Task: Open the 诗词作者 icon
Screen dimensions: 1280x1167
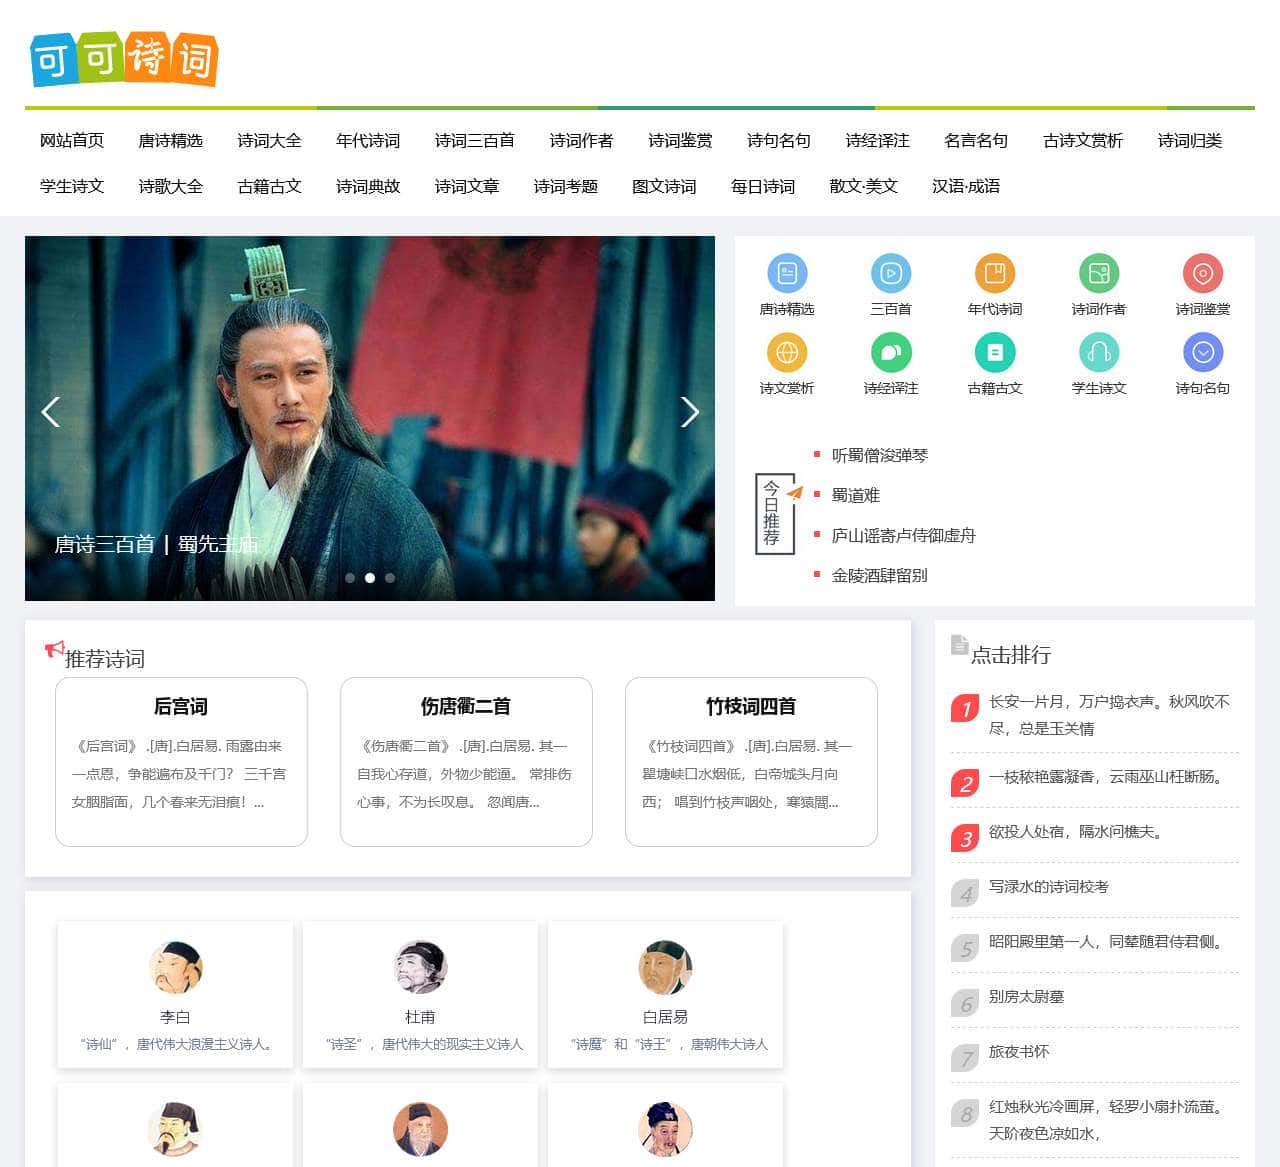Action: [x=1099, y=271]
